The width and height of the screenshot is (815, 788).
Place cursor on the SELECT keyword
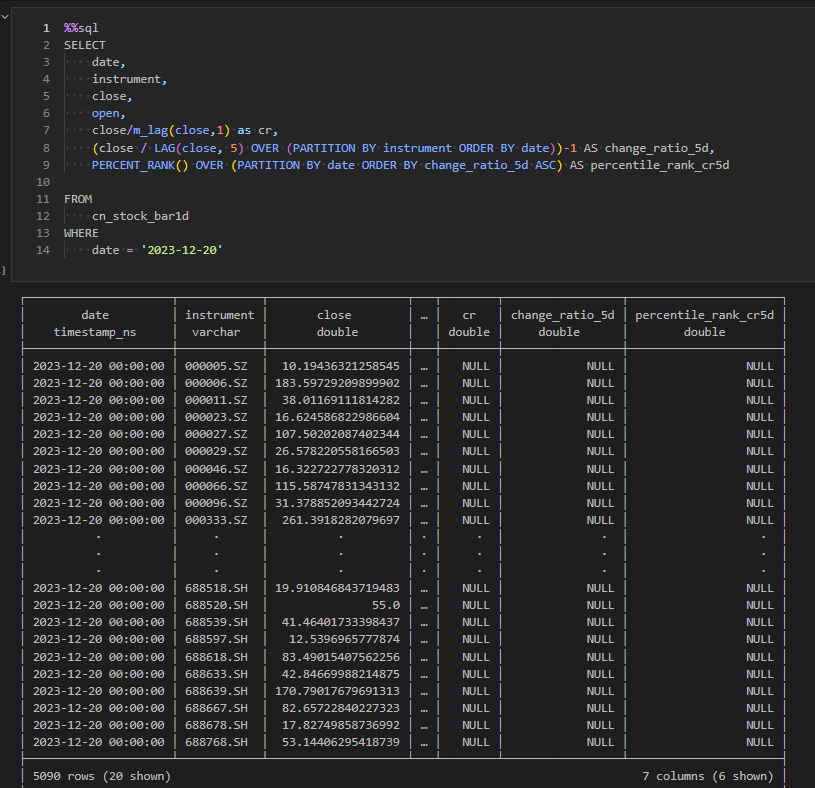[x=84, y=45]
